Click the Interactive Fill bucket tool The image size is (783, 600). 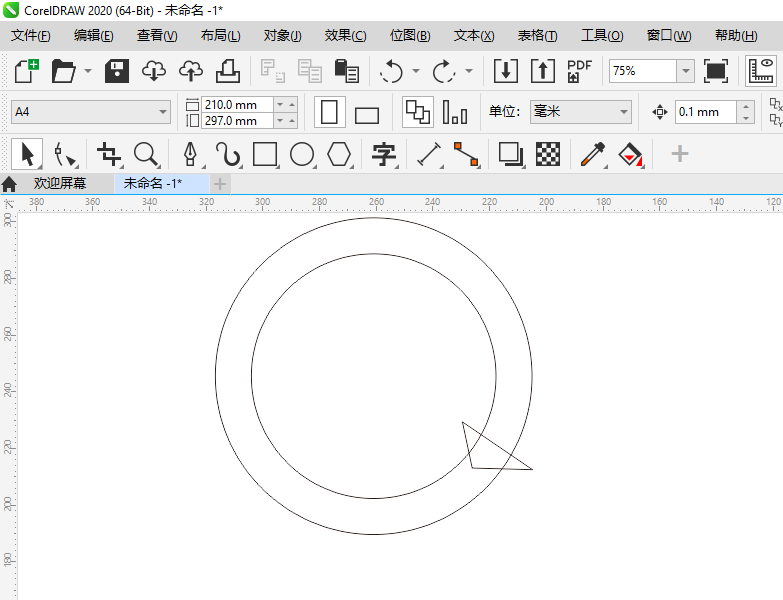(x=630, y=154)
